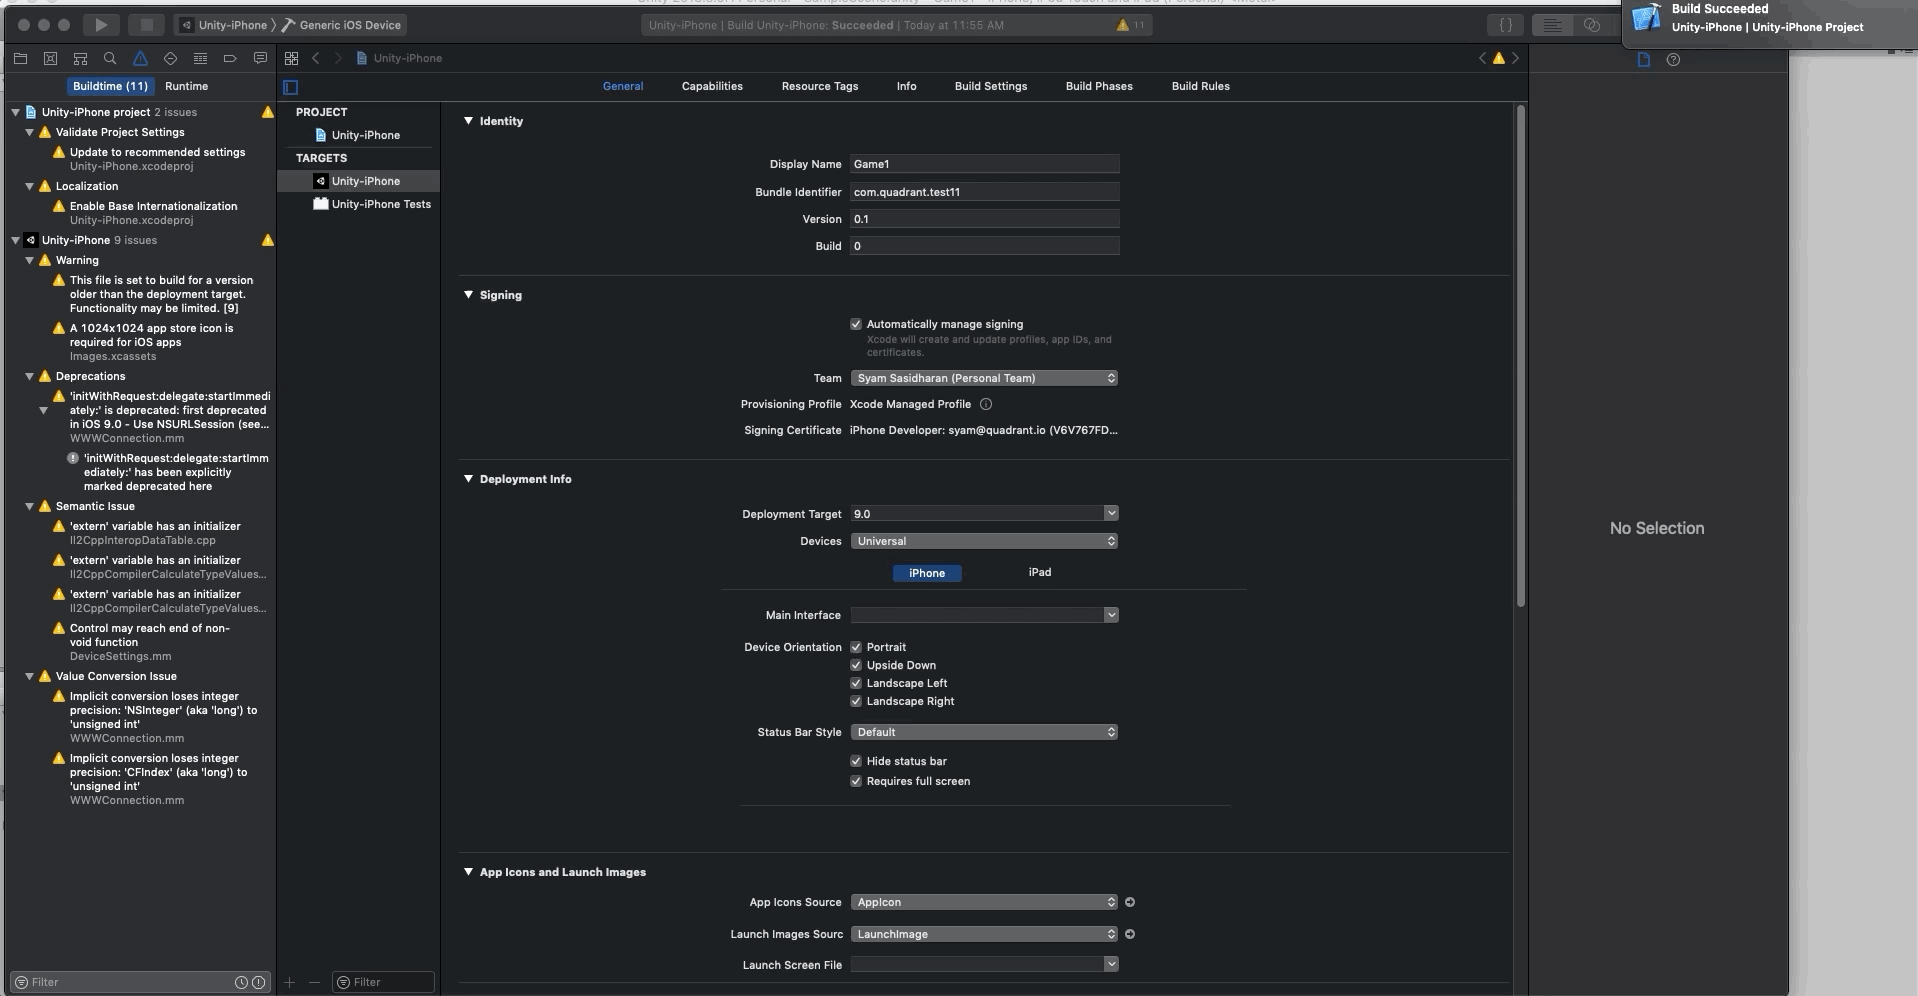Select the iPad device segment
This screenshot has width=1918, height=996.
1040,572
